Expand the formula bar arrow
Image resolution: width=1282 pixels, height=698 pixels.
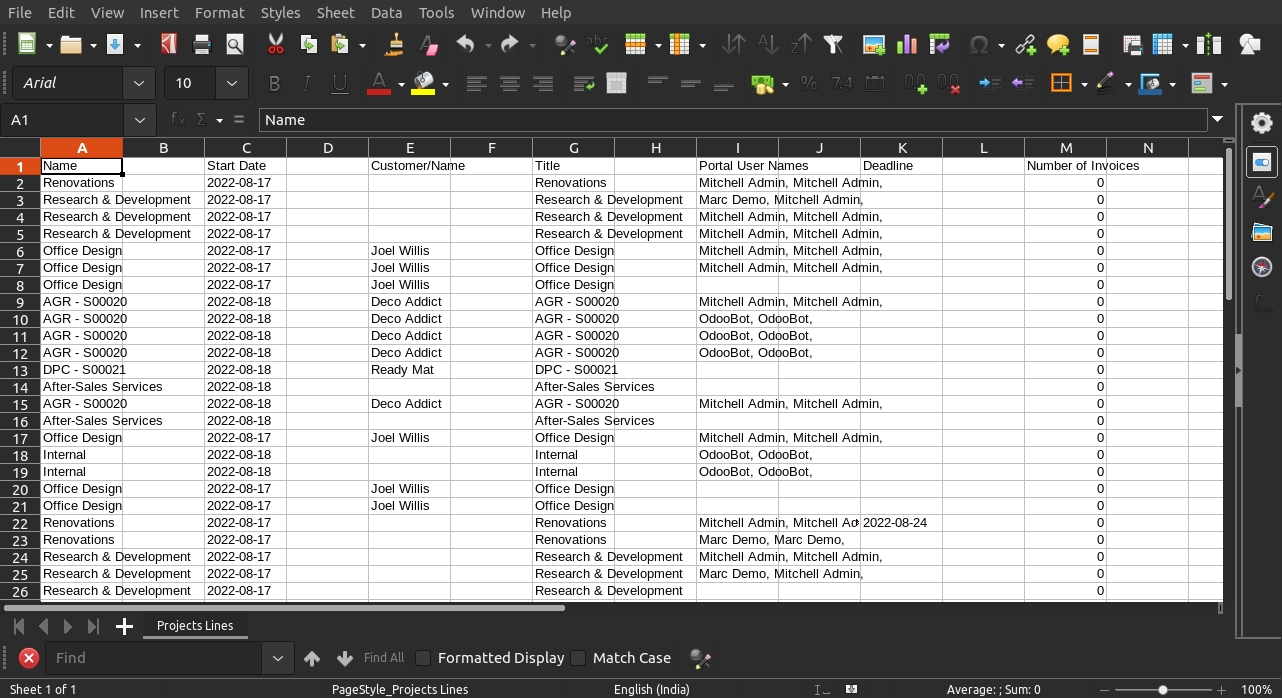1217,120
